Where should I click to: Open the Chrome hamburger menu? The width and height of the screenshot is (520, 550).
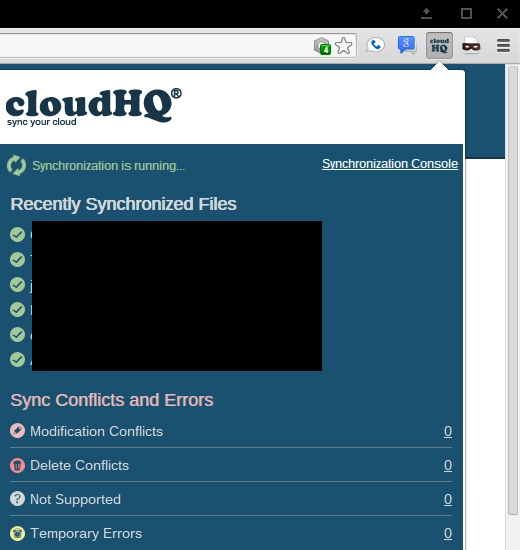pyautogui.click(x=503, y=46)
